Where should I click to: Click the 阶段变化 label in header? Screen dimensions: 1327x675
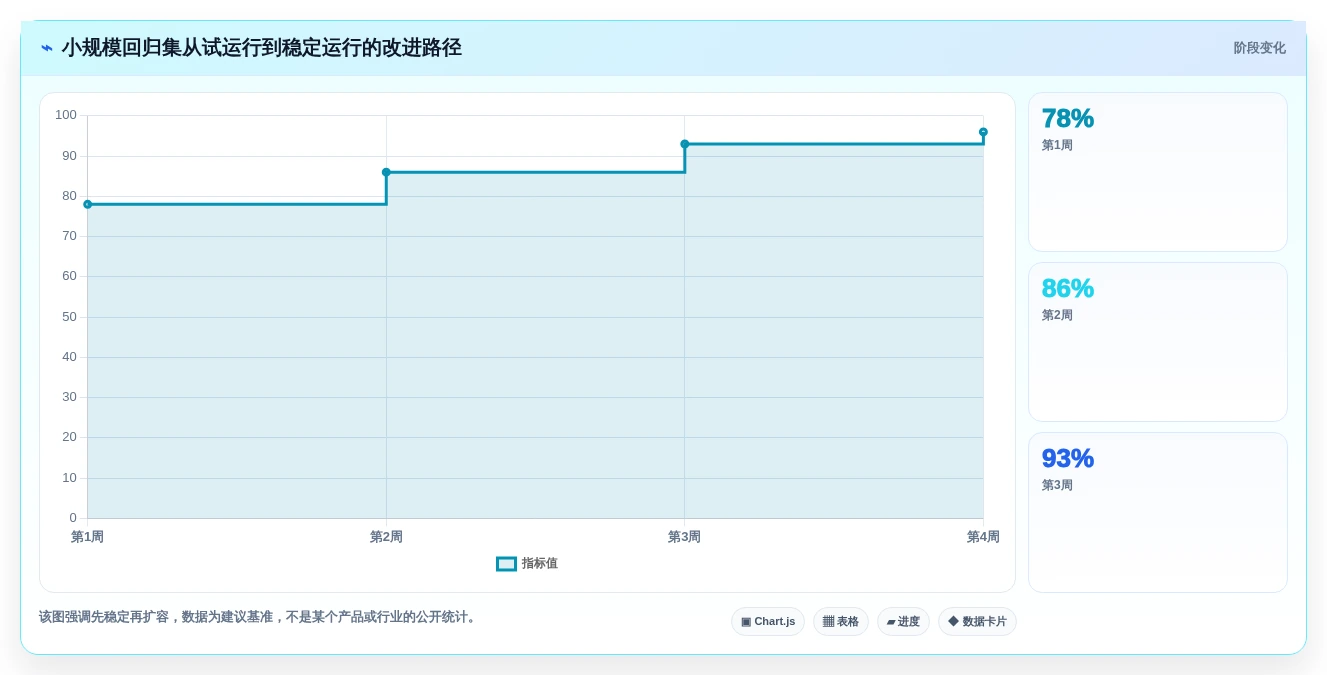1259,48
